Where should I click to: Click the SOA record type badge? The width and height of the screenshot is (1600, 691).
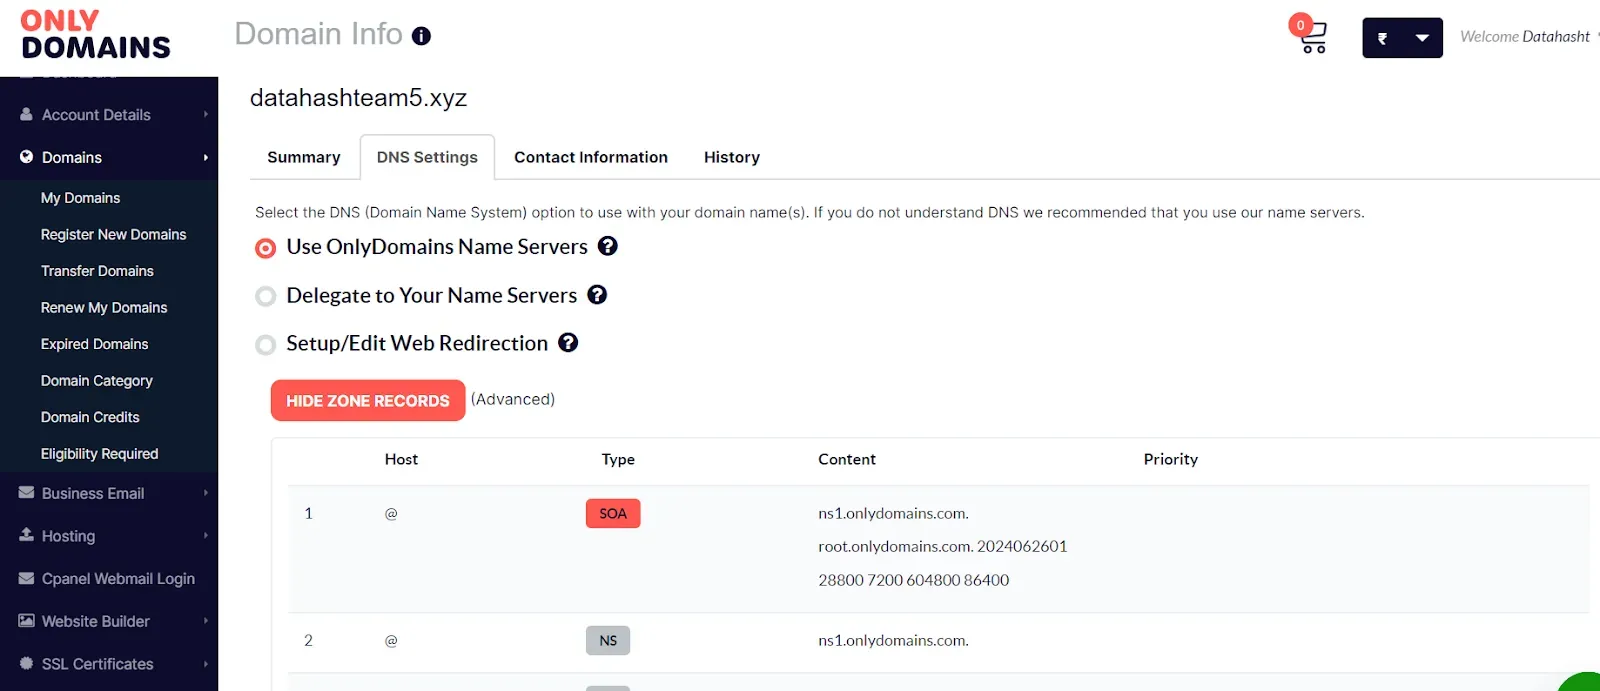coord(613,513)
